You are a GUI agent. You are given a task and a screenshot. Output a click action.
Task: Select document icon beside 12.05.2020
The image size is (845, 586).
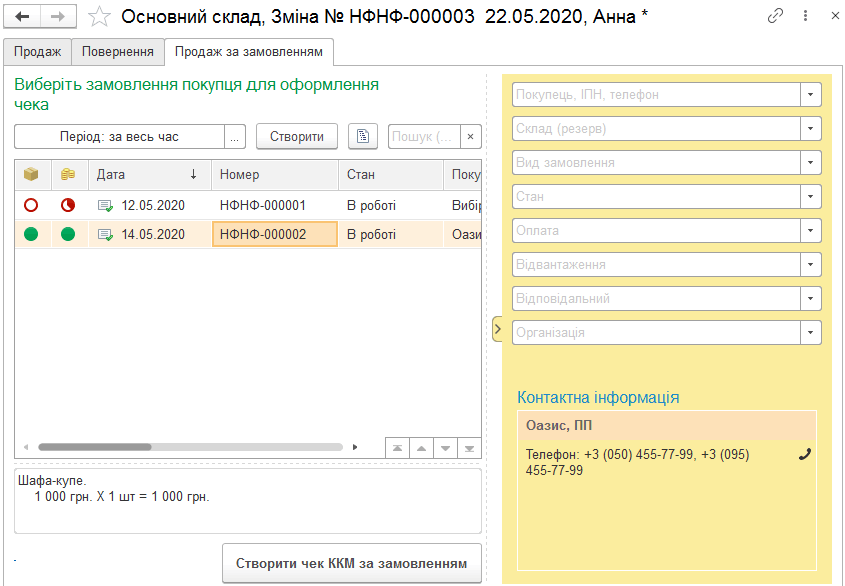click(x=105, y=205)
